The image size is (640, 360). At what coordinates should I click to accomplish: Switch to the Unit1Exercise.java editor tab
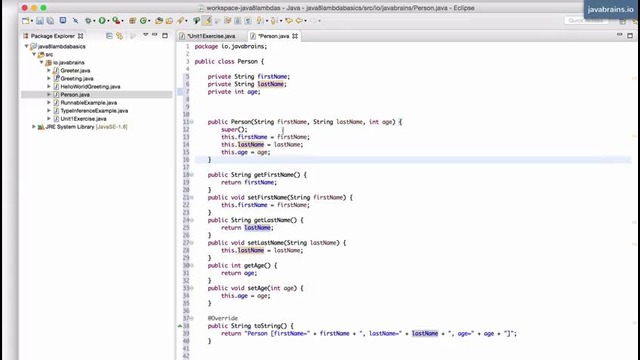pyautogui.click(x=211, y=36)
